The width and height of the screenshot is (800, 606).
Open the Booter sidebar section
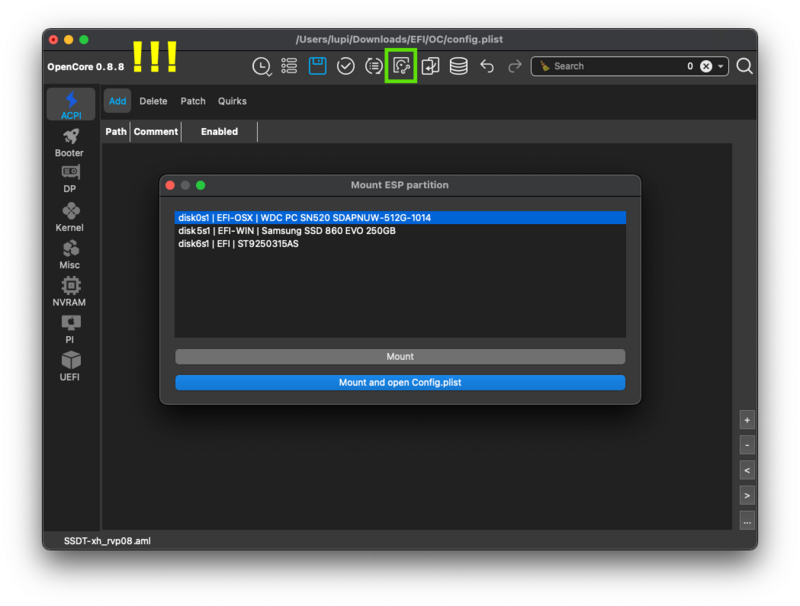70,143
